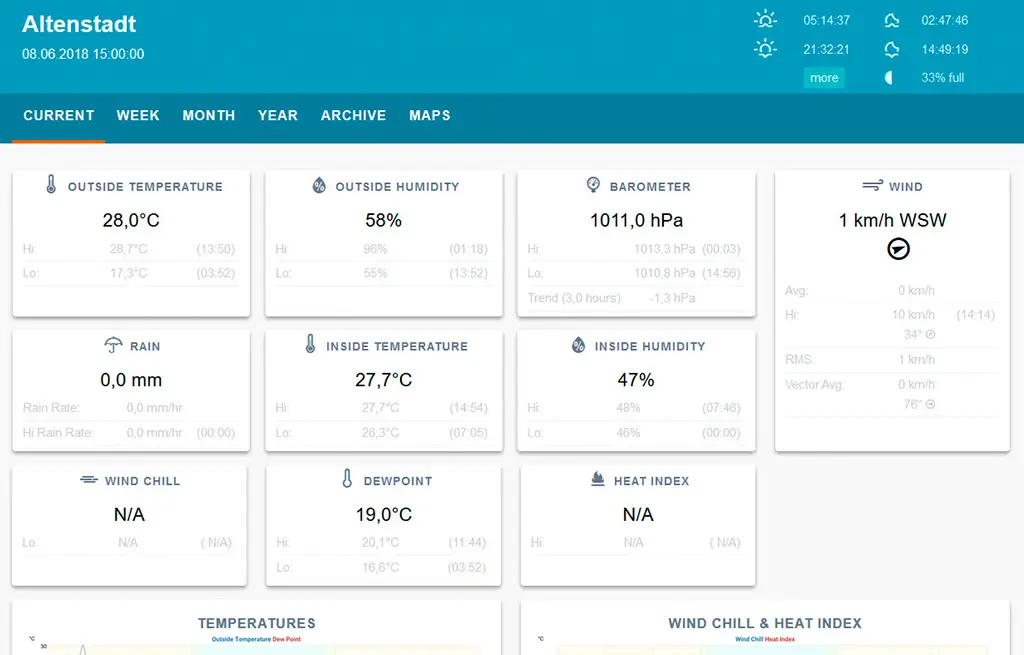Click the 33% full moon phase text
Viewport: 1024px width, 655px height.
(942, 78)
